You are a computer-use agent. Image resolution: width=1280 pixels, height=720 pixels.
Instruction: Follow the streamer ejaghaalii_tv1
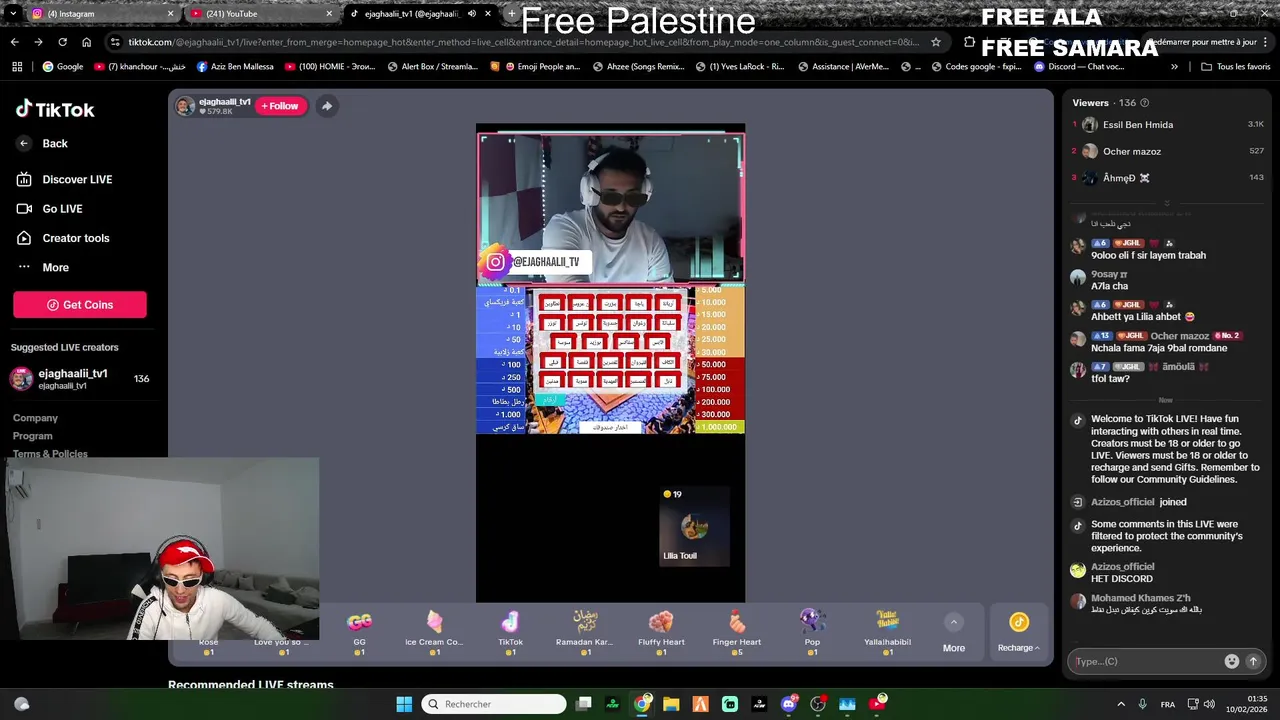[x=280, y=106]
